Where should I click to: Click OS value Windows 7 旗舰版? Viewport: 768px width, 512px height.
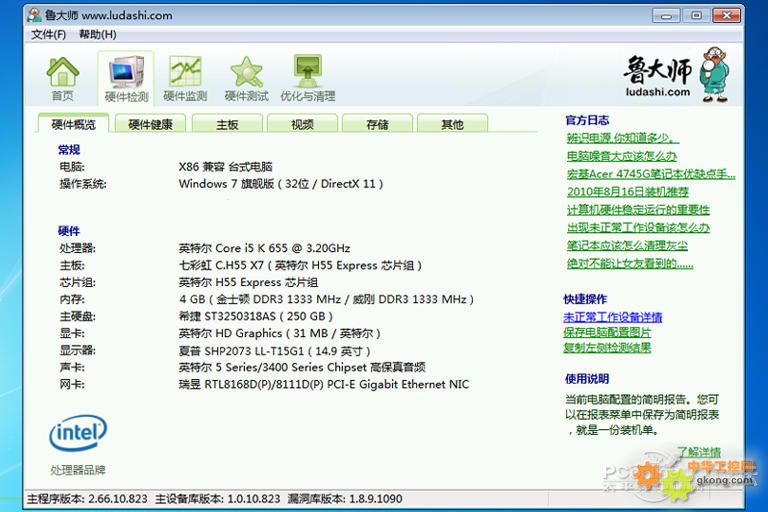281,184
